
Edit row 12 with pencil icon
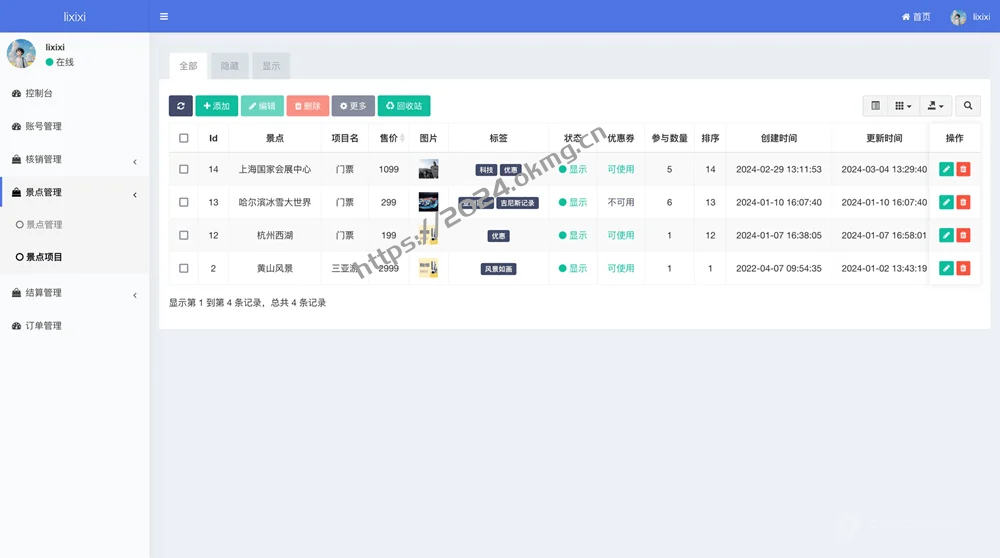pos(946,235)
